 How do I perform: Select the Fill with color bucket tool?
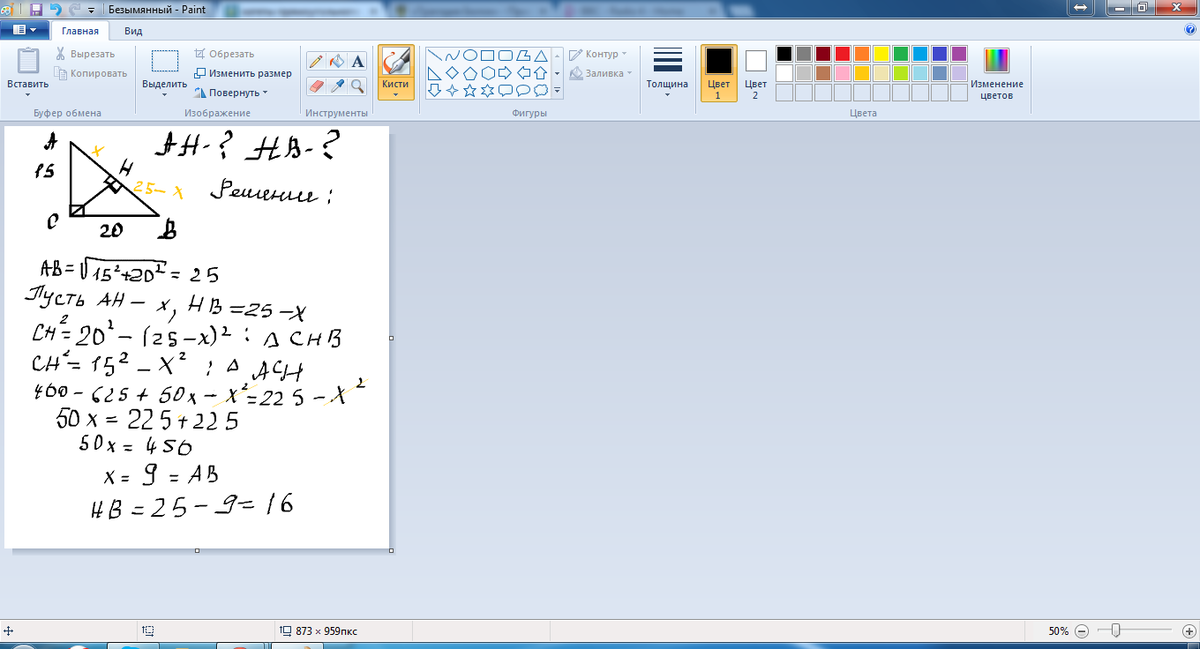(x=337, y=61)
